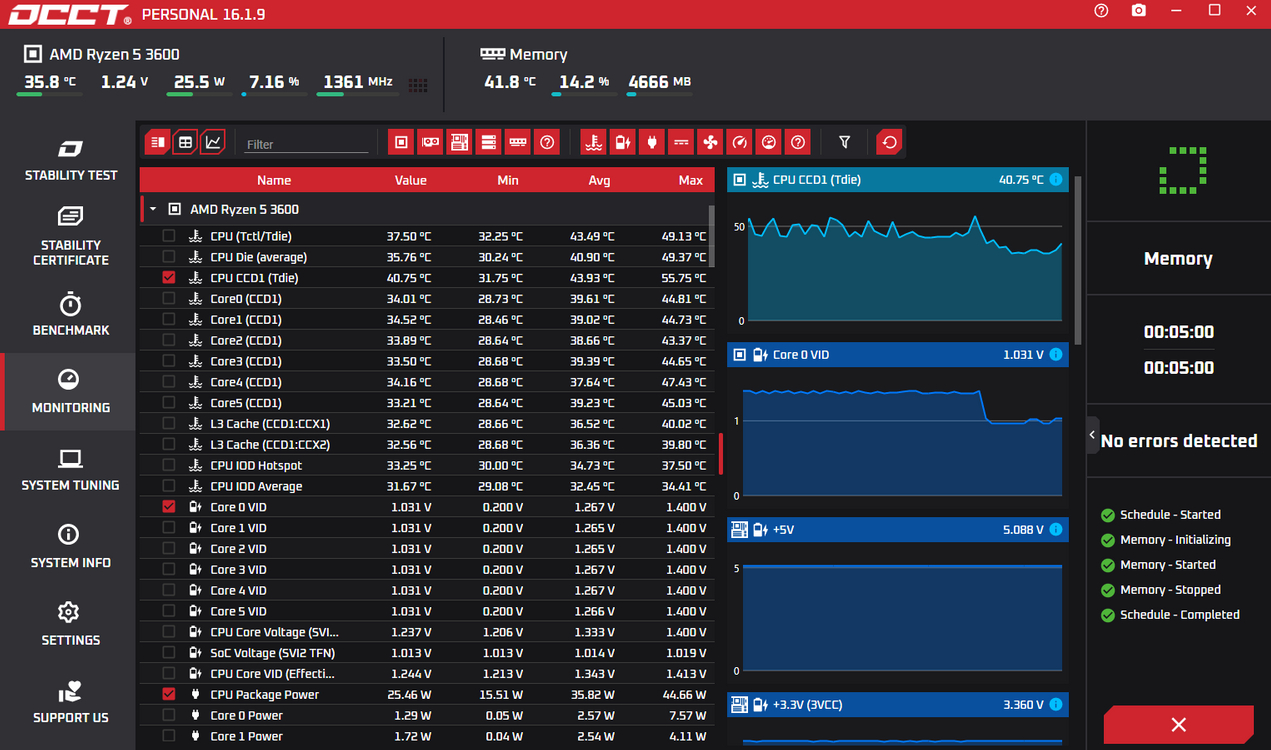This screenshot has width=1271, height=750.
Task: Toggle the fan sensor filter icon
Action: [710, 143]
